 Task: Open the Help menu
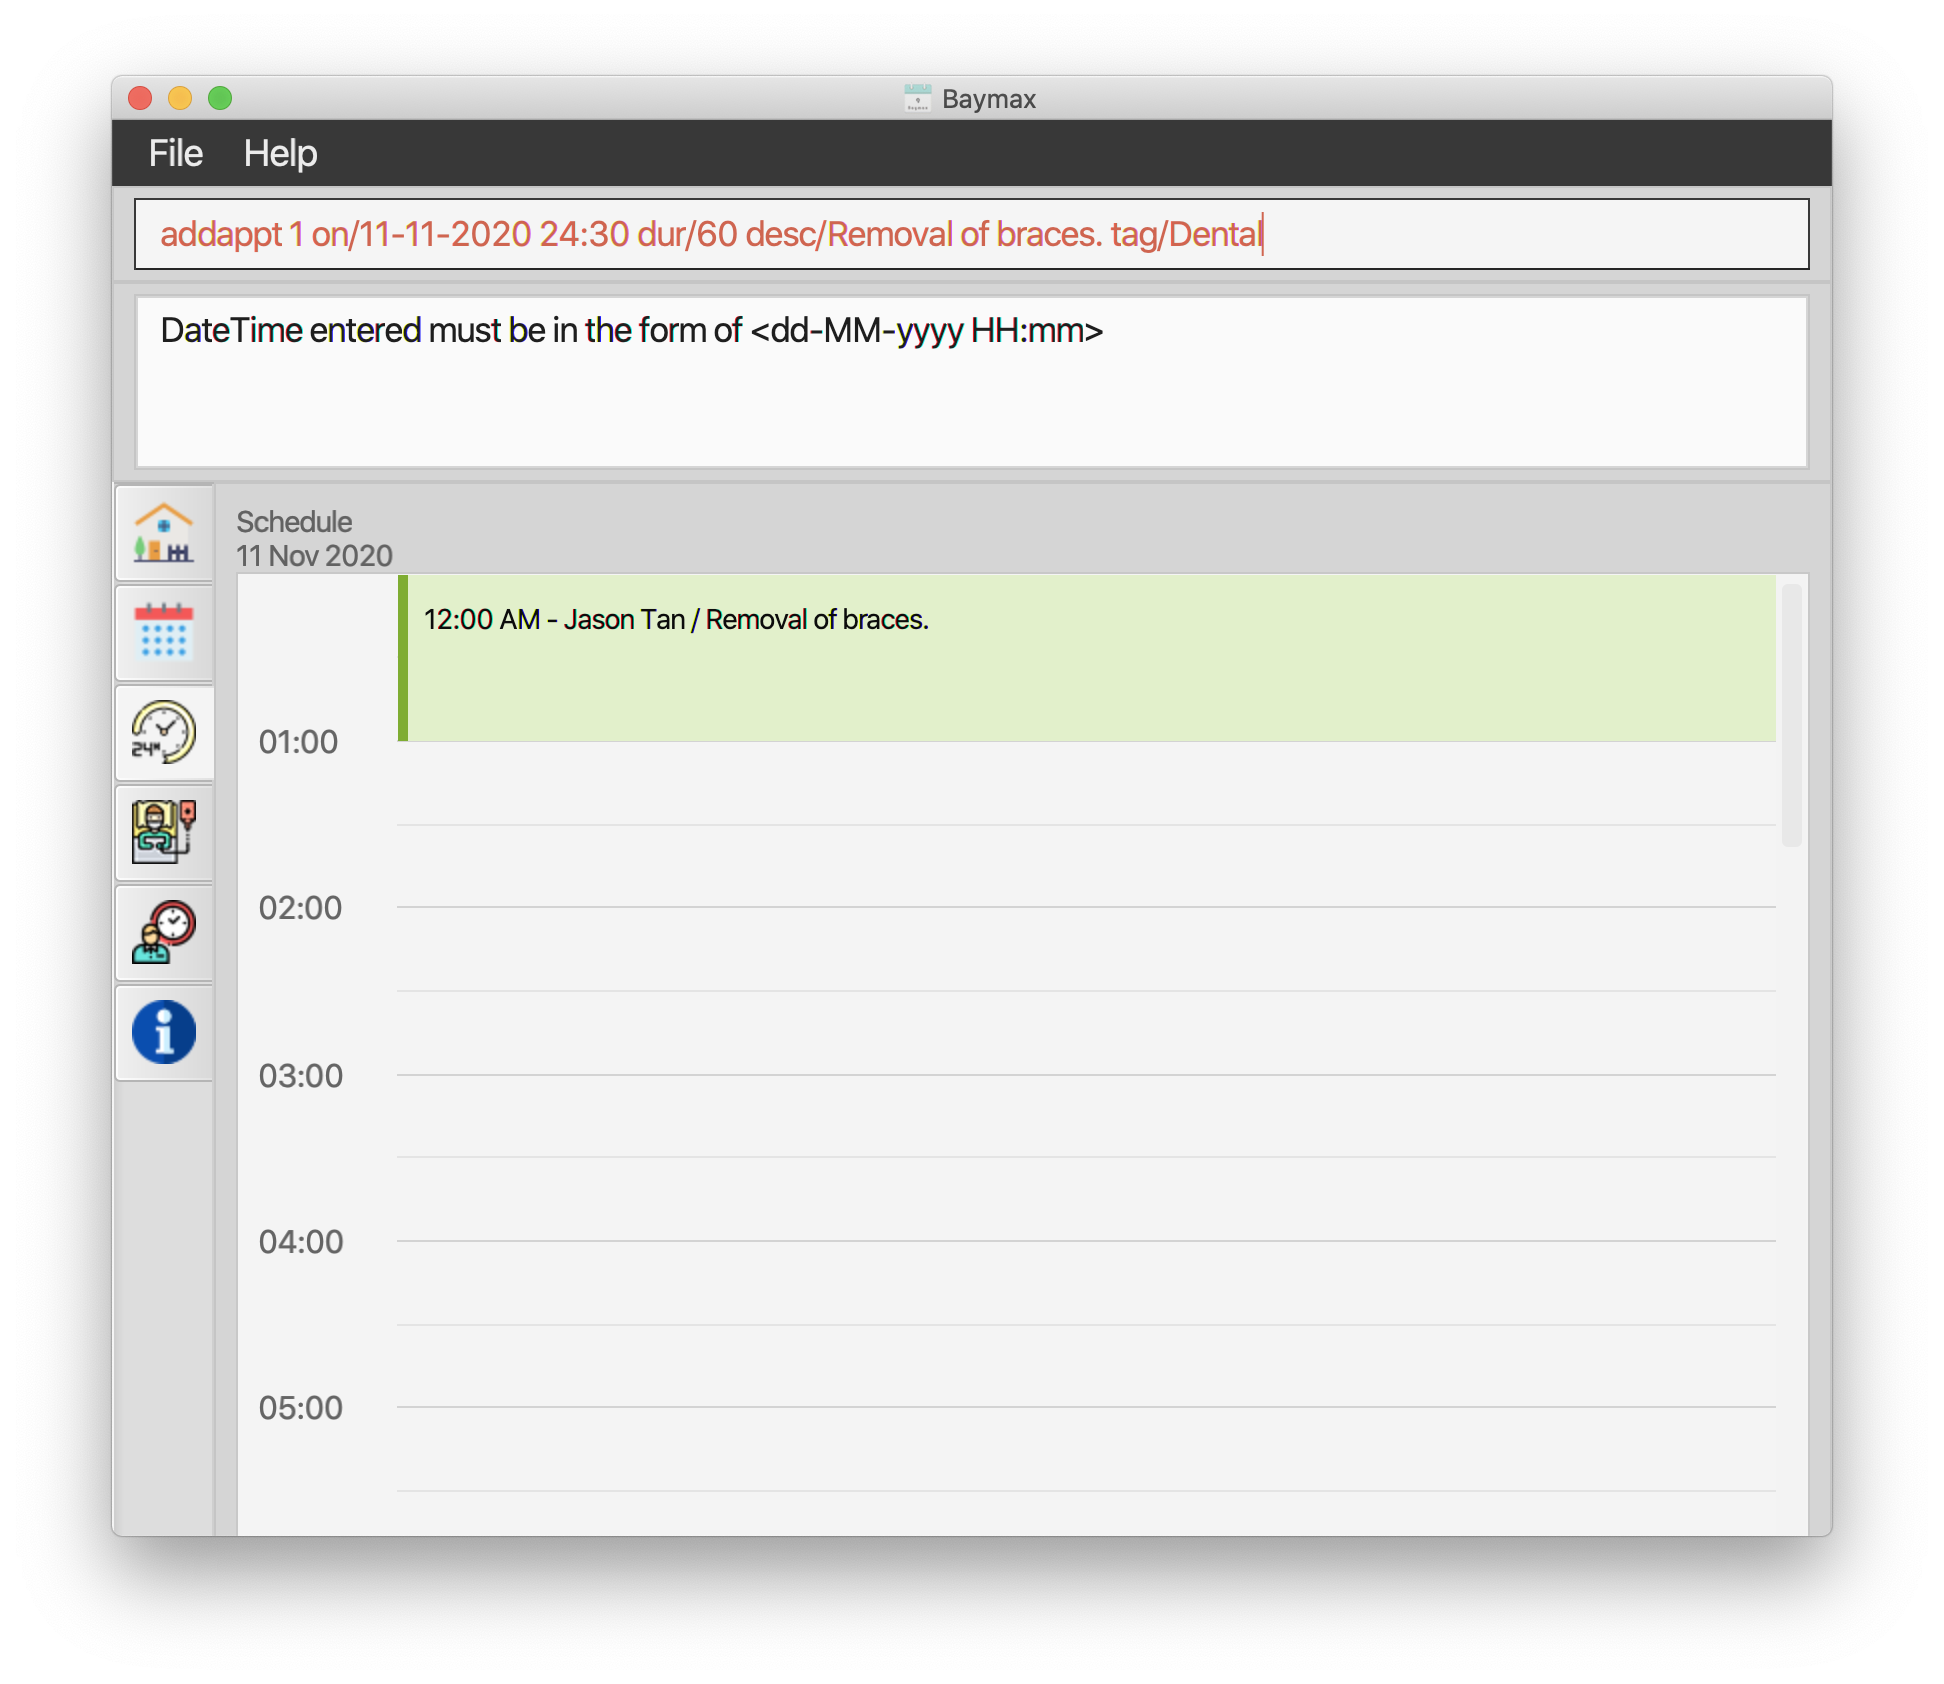coord(280,153)
